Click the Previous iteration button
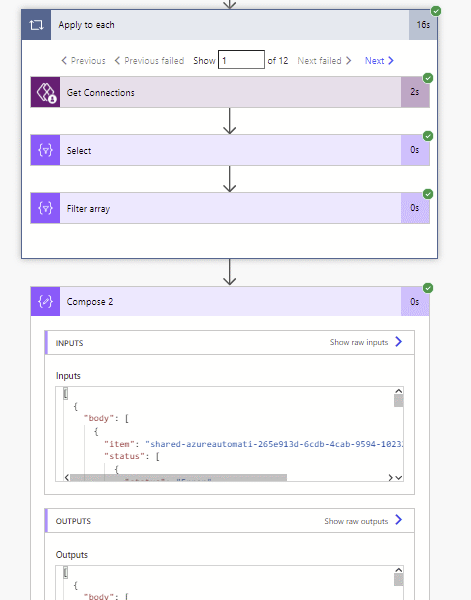This screenshot has height=600, width=471. [x=83, y=60]
